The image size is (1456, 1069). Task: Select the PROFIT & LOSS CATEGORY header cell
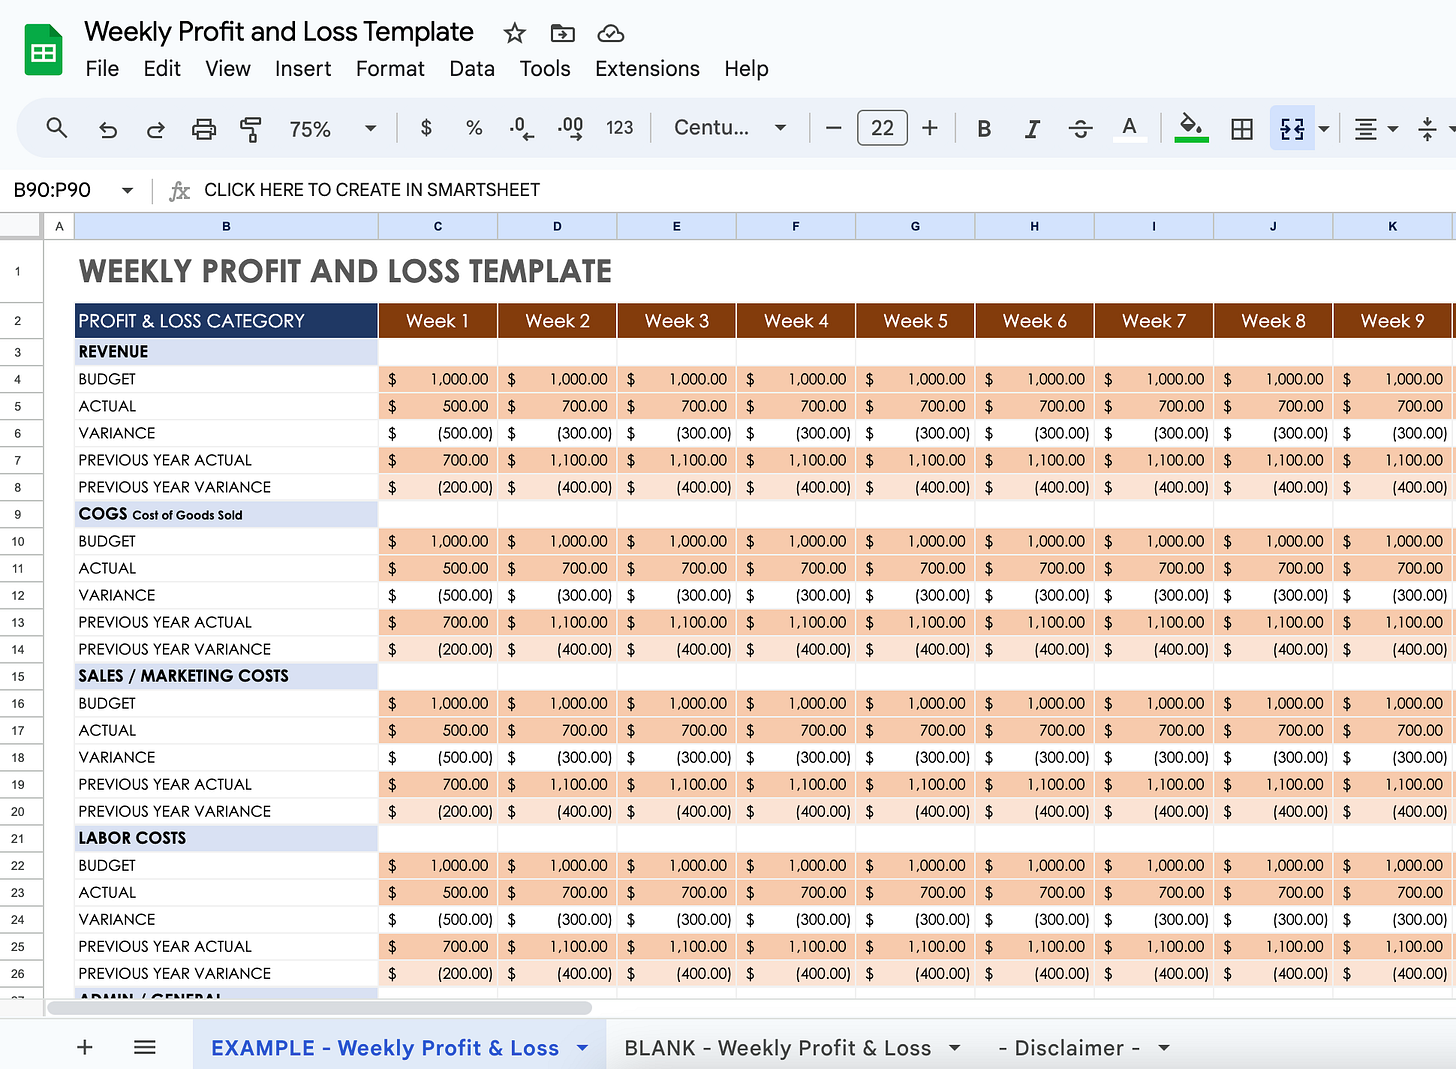[227, 321]
